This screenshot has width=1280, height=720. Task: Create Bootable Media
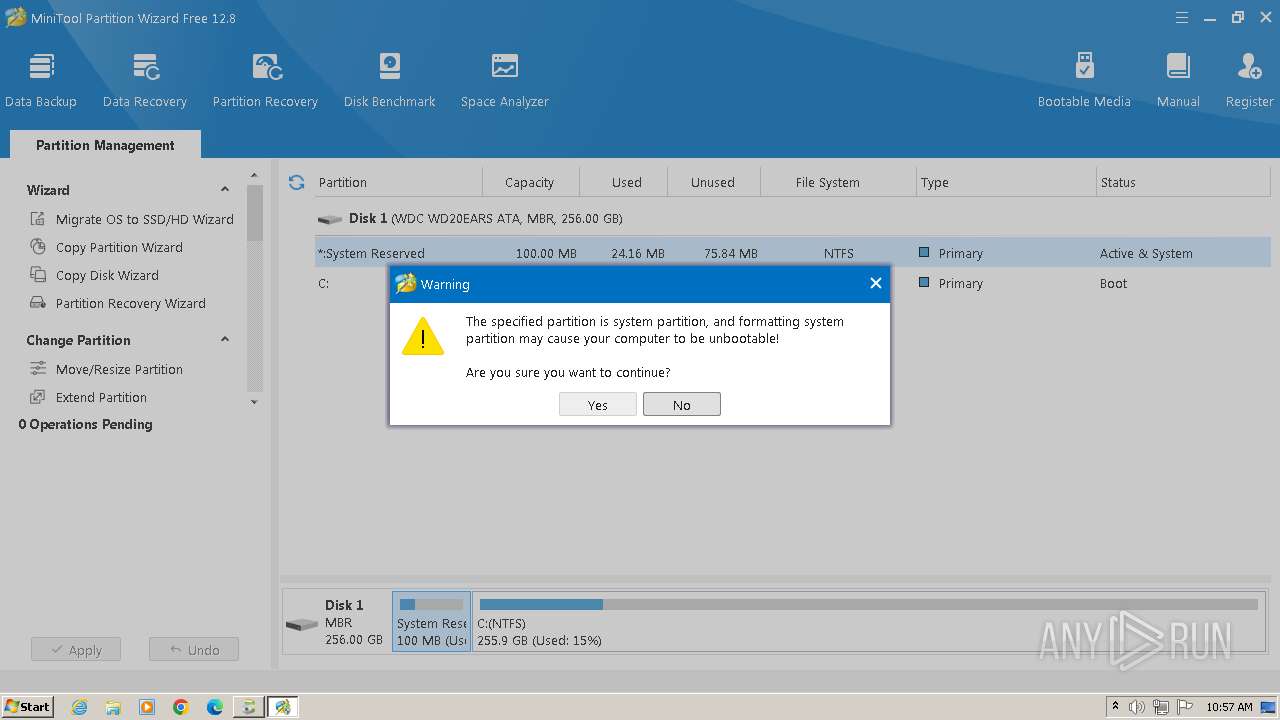pos(1084,80)
